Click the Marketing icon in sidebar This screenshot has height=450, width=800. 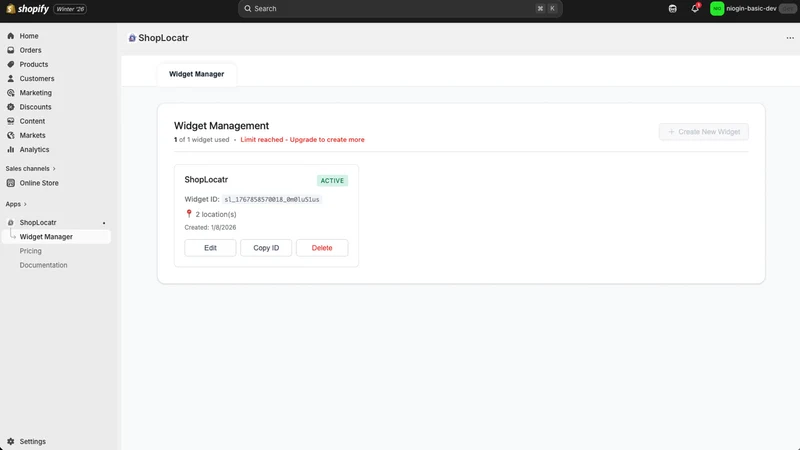tap(11, 93)
